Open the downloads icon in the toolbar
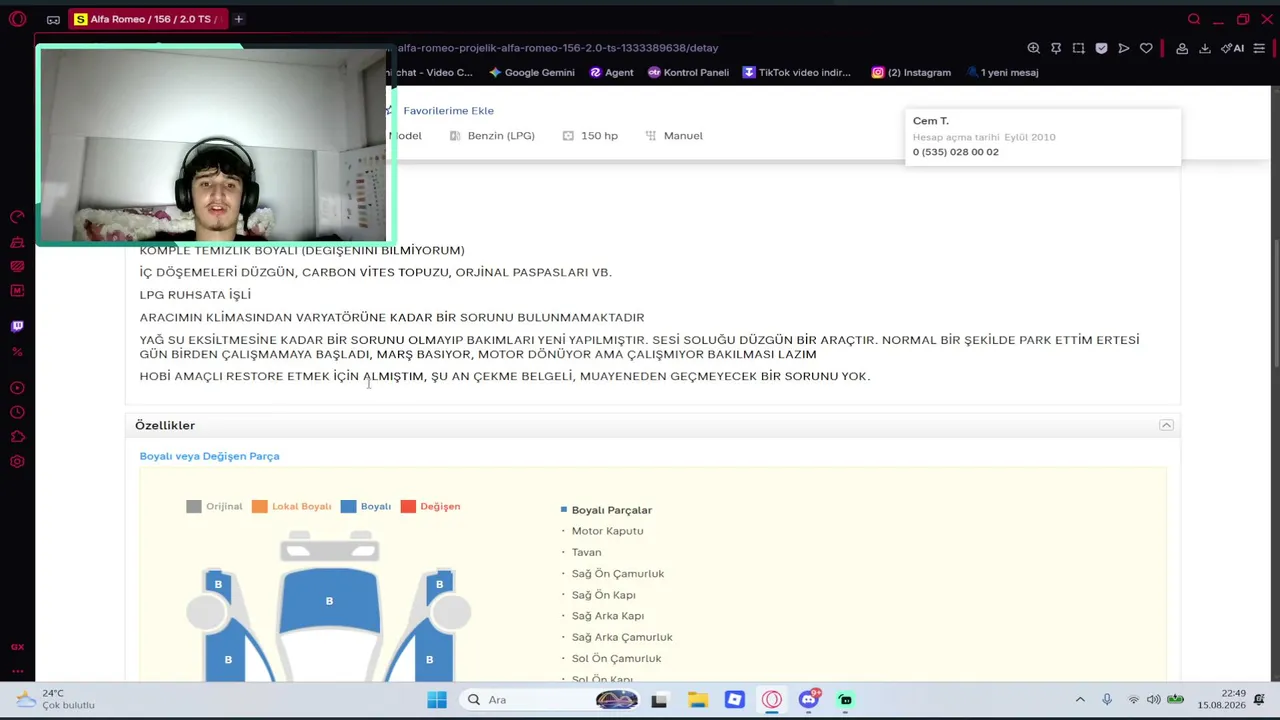This screenshot has height=720, width=1280. tap(1205, 48)
